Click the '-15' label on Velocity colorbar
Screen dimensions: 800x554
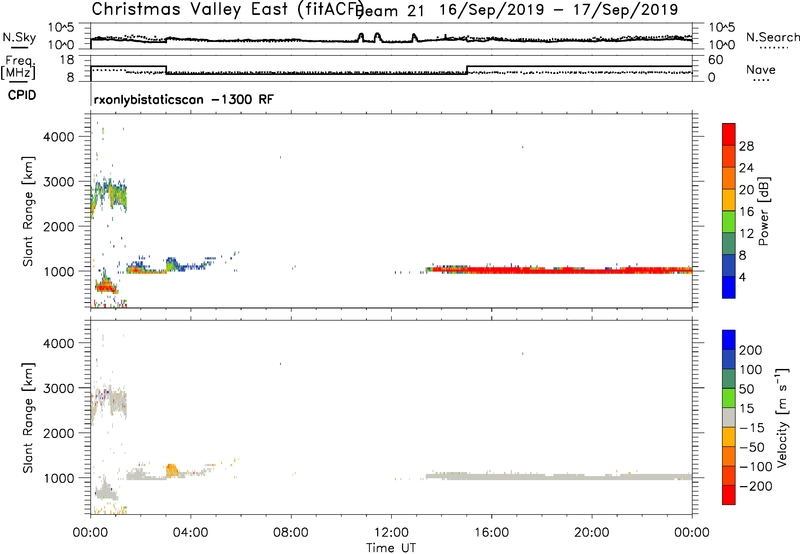click(x=752, y=428)
